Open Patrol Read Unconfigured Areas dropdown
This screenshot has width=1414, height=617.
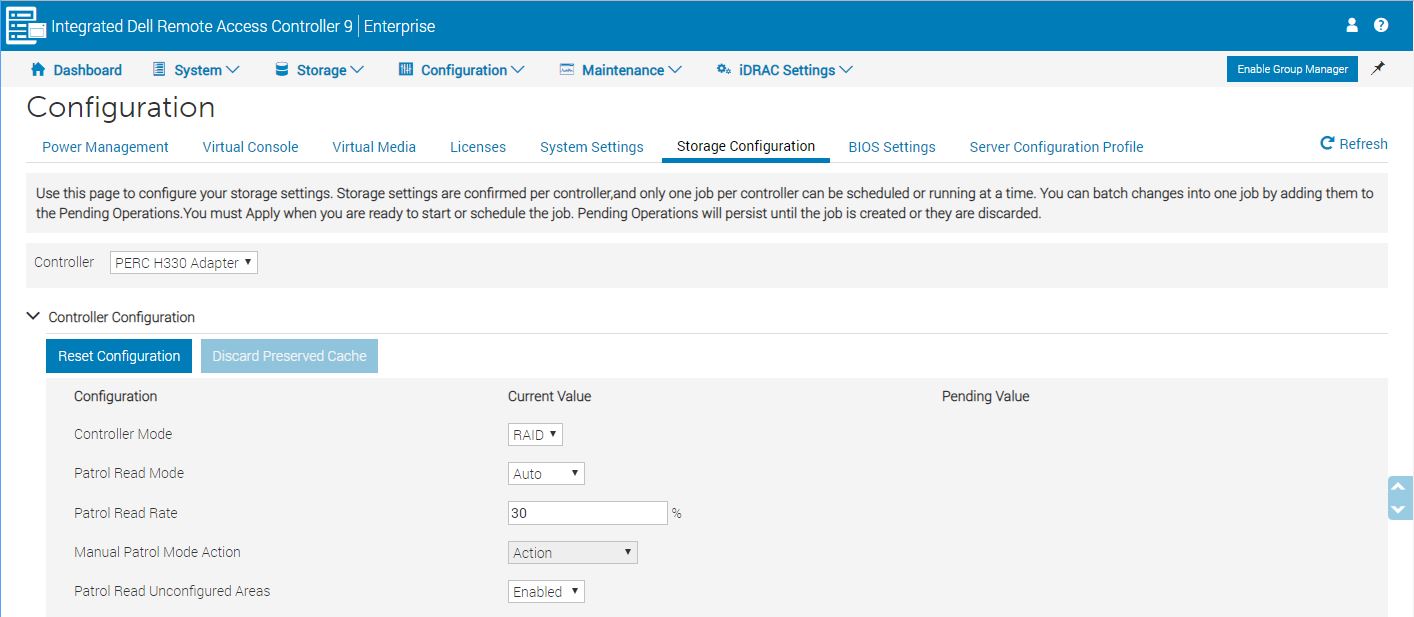point(546,592)
